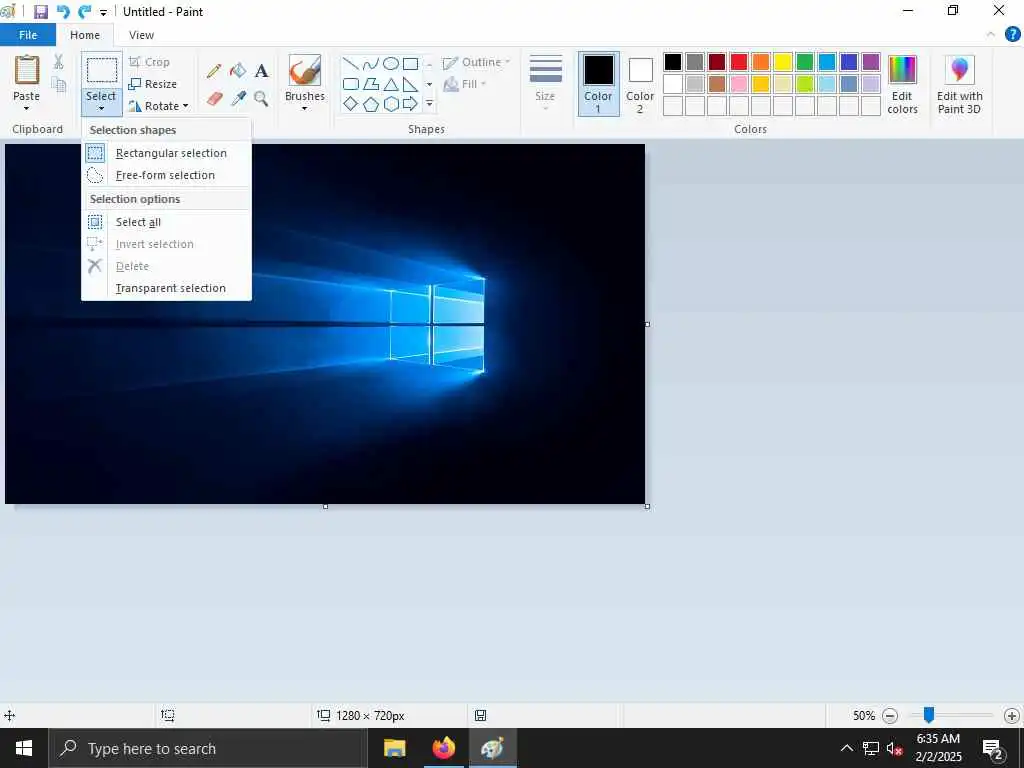Choose the Curve shape

tap(371, 64)
